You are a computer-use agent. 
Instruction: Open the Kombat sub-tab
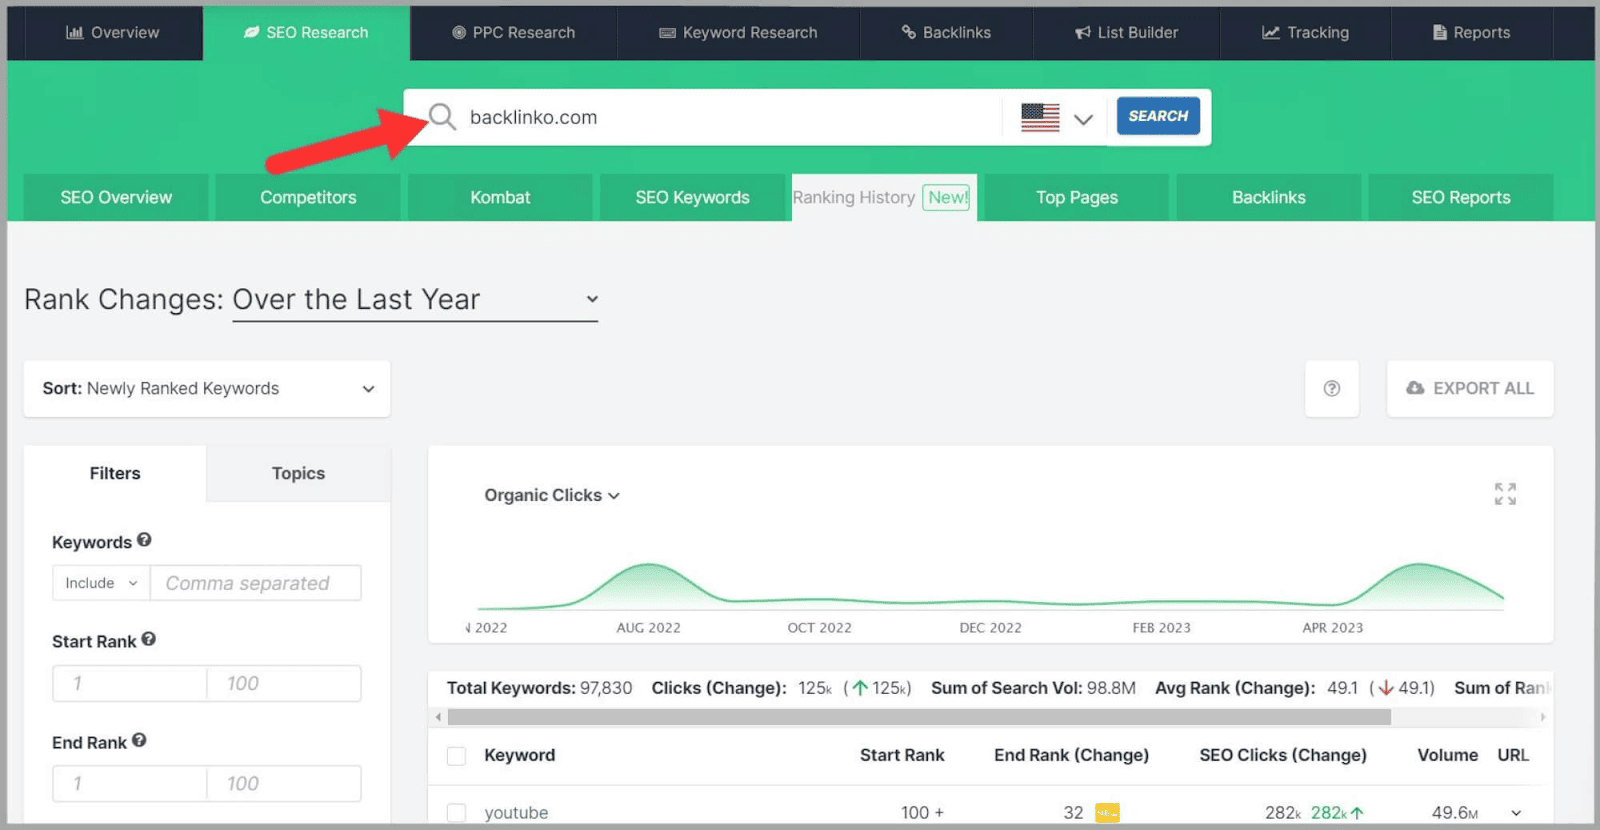point(500,197)
